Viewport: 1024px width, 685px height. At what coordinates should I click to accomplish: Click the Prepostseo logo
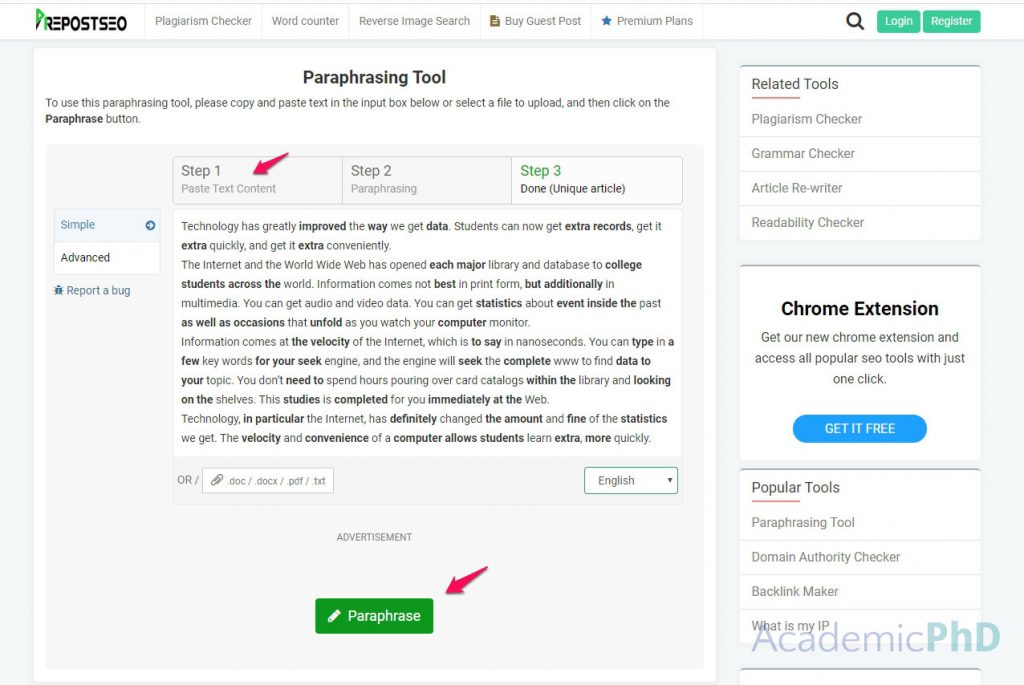tap(81, 21)
